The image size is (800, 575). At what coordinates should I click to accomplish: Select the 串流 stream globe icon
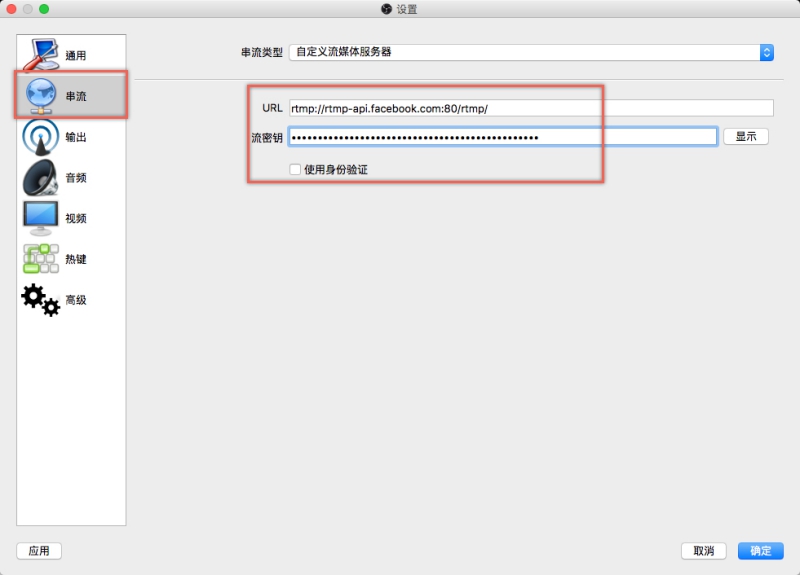tap(41, 96)
